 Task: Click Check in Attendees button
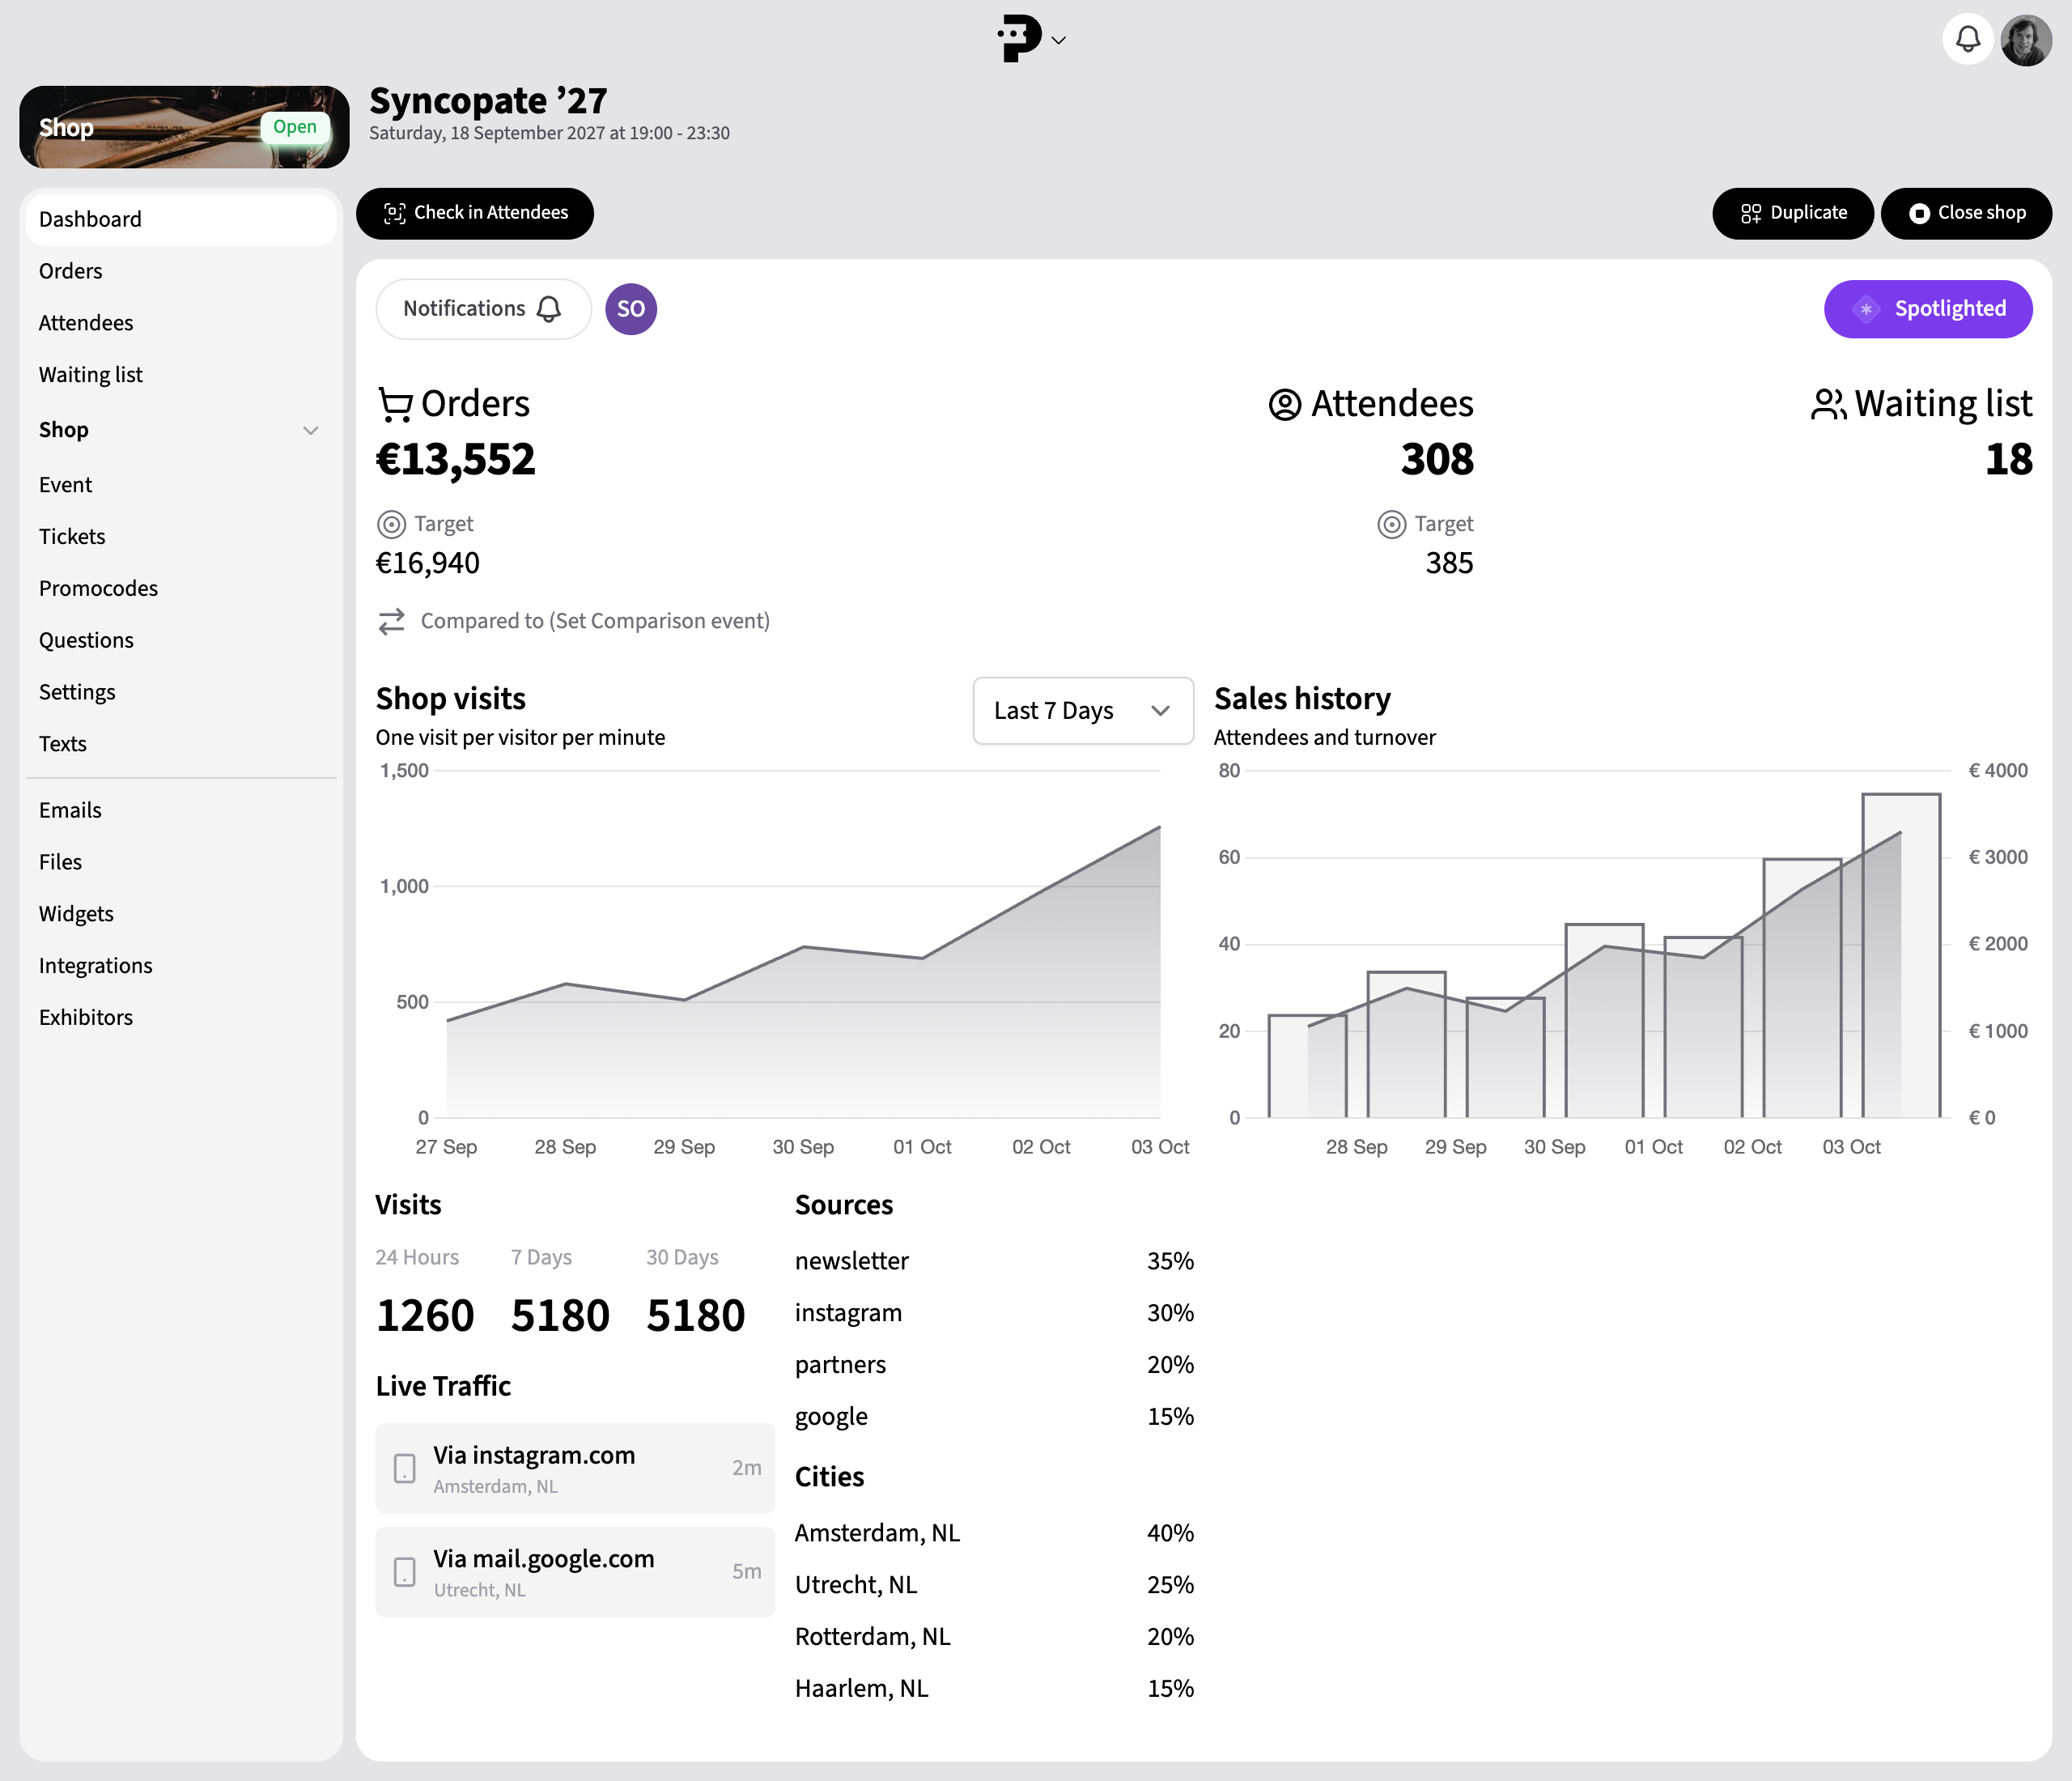[x=475, y=213]
